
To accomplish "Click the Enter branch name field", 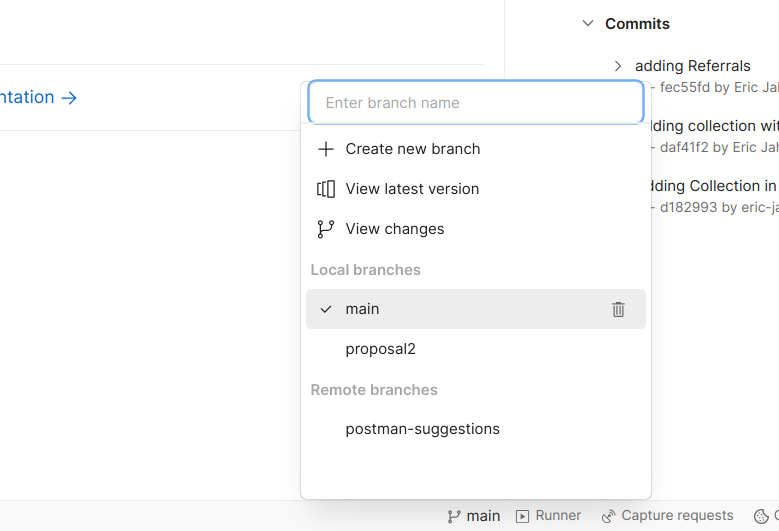I will pos(475,102).
